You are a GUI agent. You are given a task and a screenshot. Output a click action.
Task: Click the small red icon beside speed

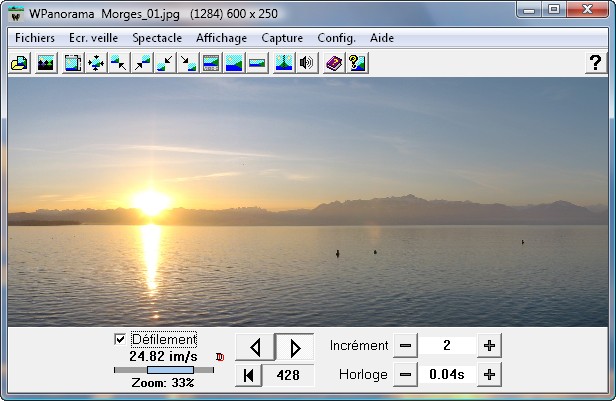click(x=220, y=356)
